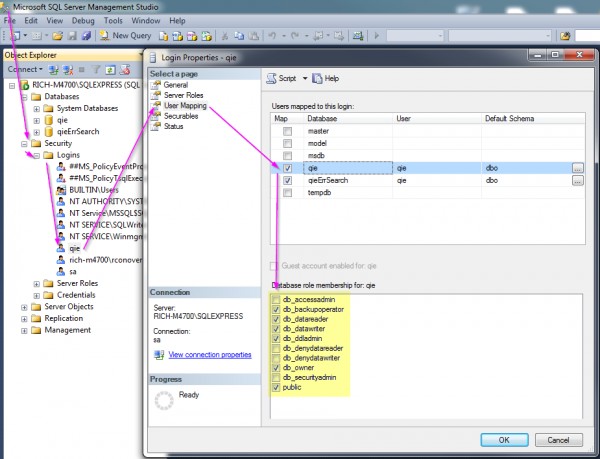Click the Script icon in Login Properties

coord(271,78)
